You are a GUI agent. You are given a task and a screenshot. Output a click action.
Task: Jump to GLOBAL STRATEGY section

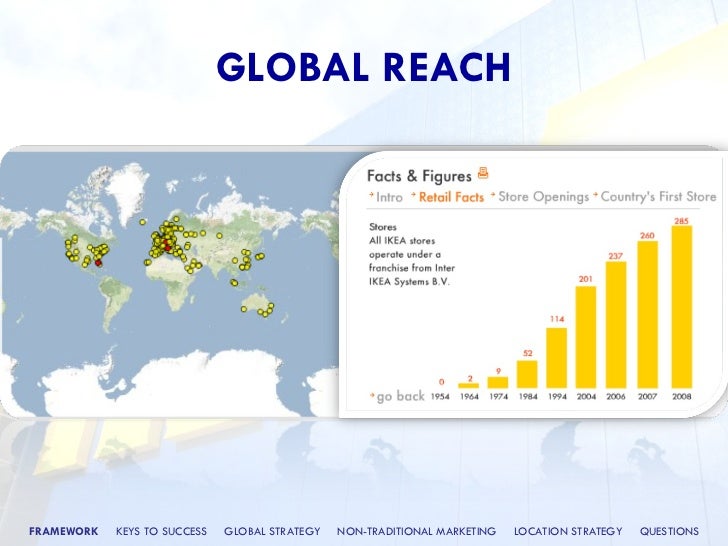coord(272,531)
